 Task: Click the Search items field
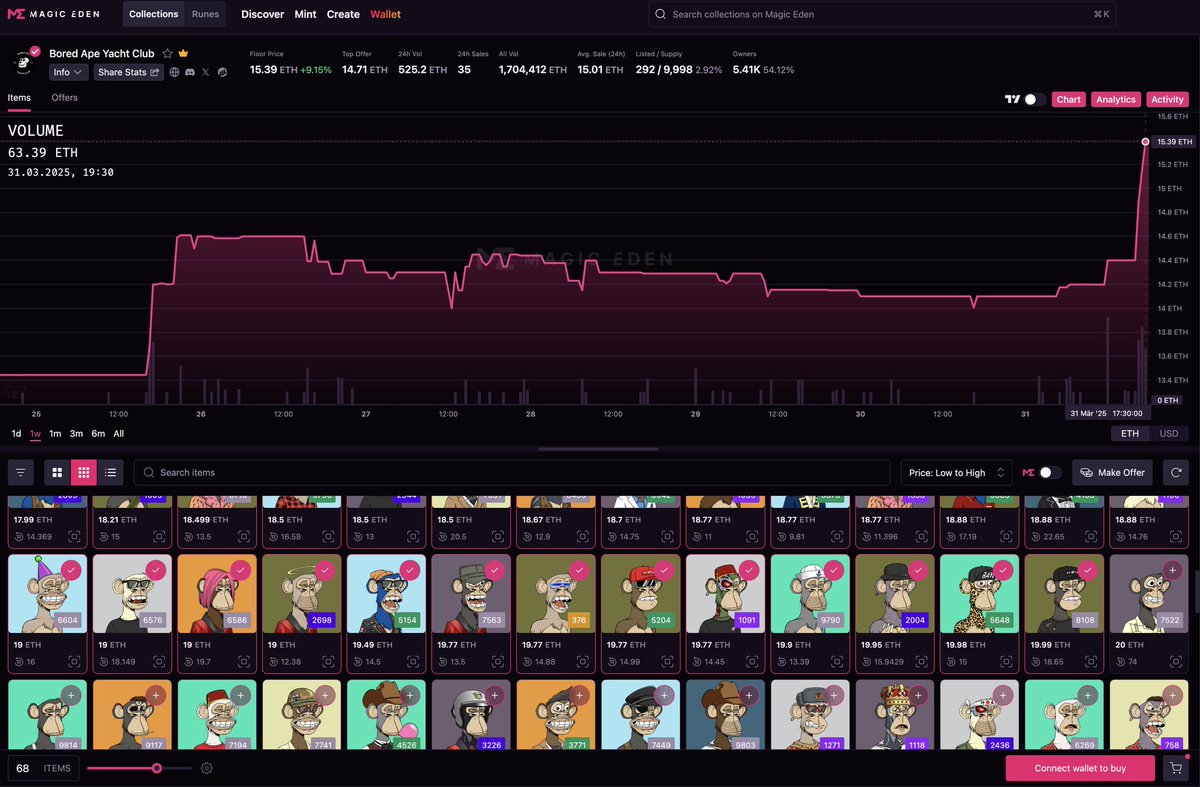[x=512, y=472]
